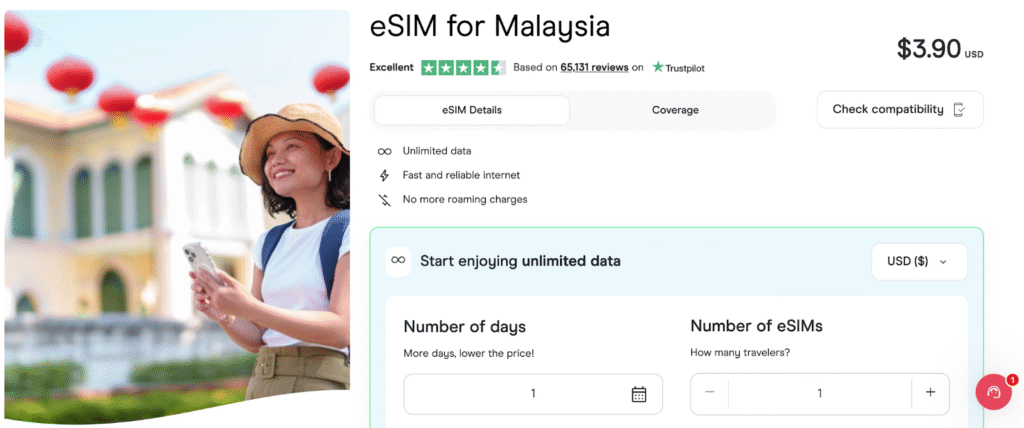Viewport: 1024px width, 428px height.
Task: Expand the USD ($) currency dropdown
Action: coord(918,261)
